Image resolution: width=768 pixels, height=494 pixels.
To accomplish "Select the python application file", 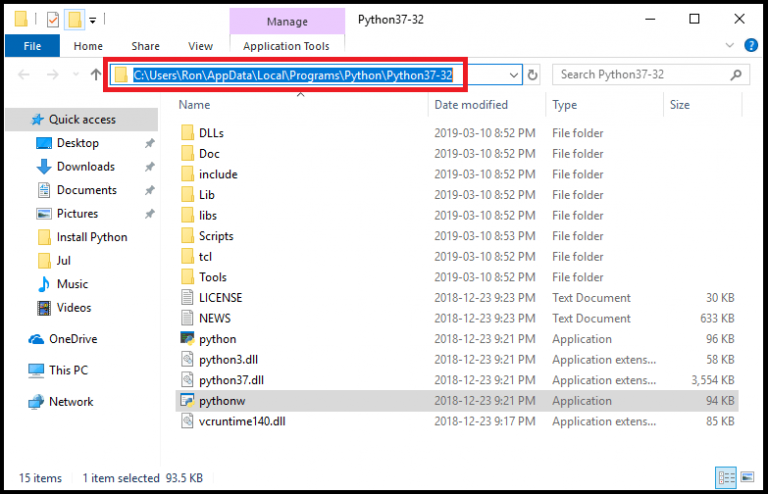I will click(217, 339).
